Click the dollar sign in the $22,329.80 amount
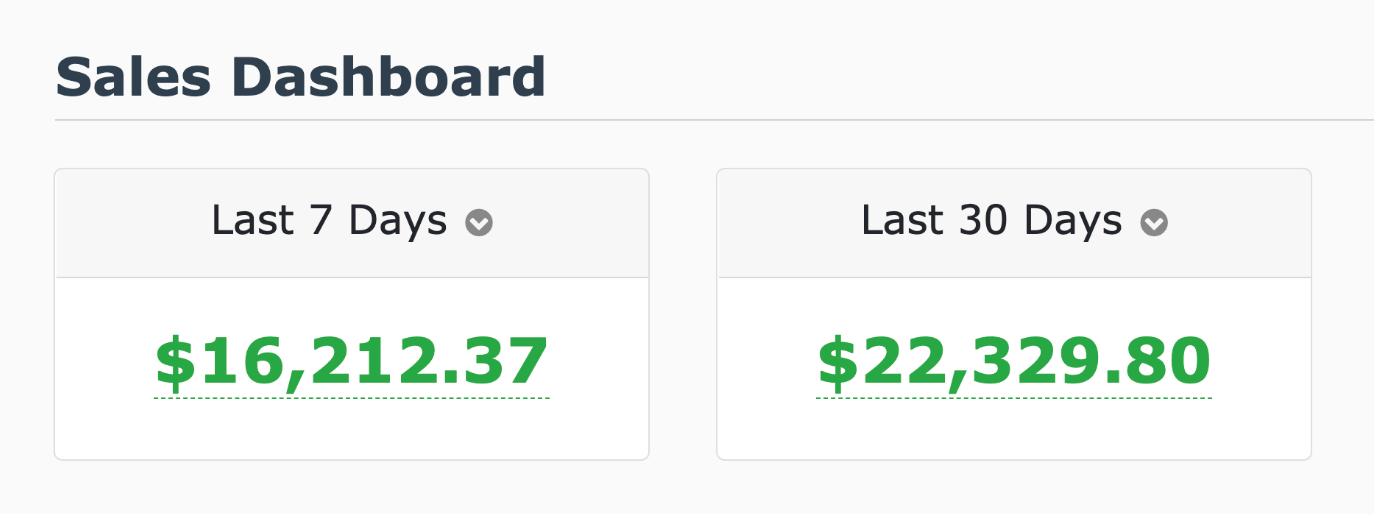 coord(837,362)
